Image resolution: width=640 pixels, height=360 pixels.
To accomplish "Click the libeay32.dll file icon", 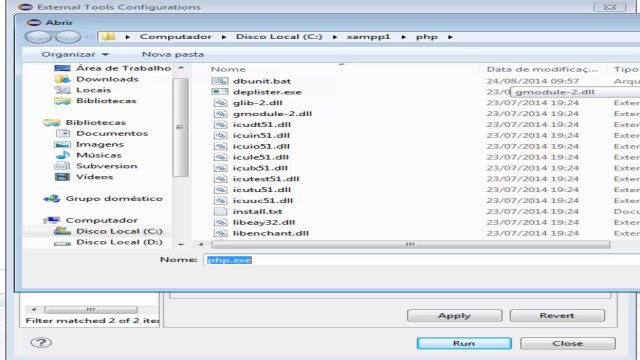I will 220,222.
